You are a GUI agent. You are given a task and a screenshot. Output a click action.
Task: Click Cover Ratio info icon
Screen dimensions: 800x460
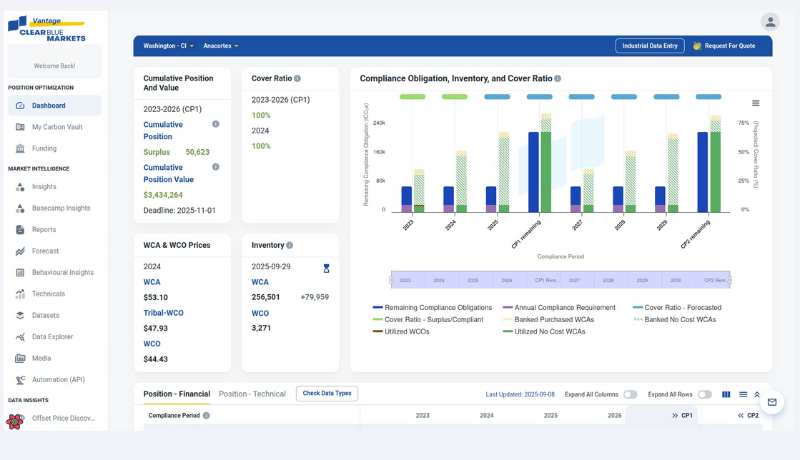pos(297,78)
